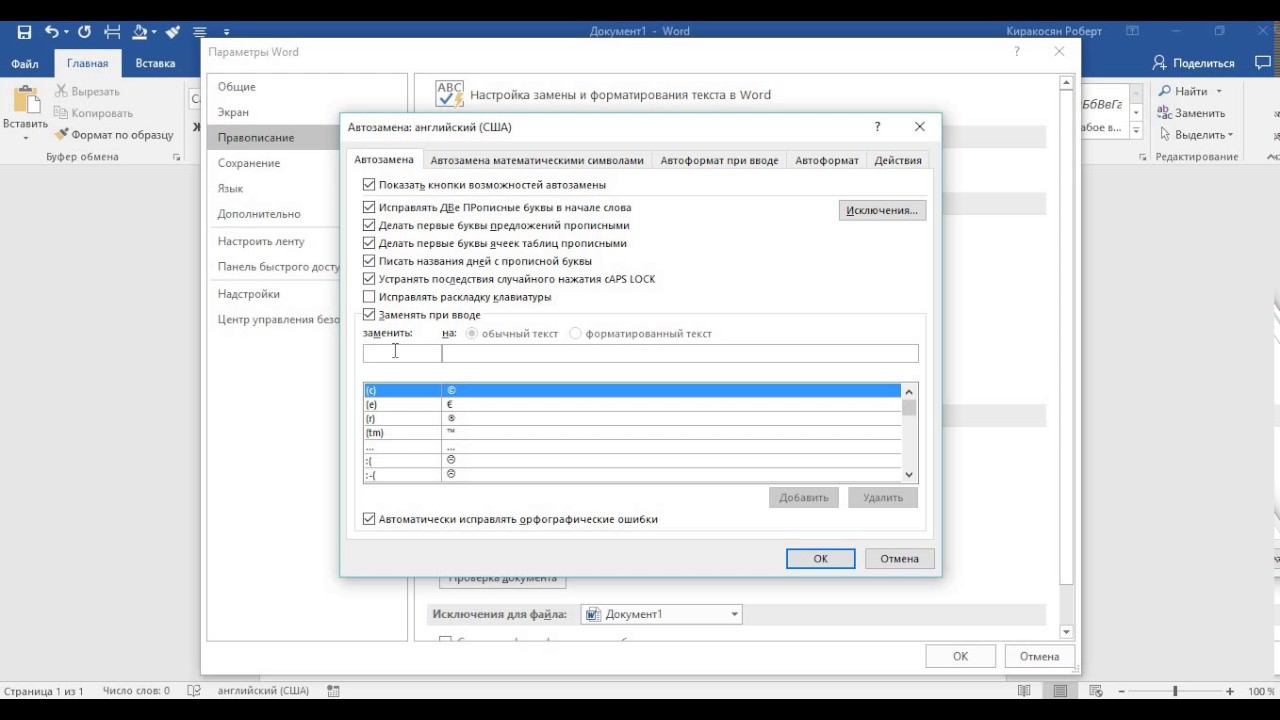Click the Копировать icon in the ribbon
Screen dimensions: 1280x720
(61, 113)
